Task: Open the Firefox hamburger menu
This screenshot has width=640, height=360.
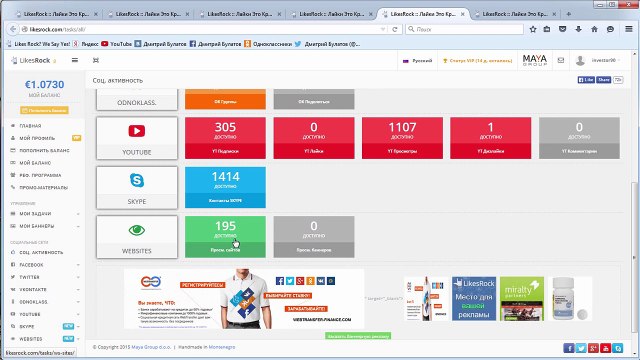Action: pos(629,29)
